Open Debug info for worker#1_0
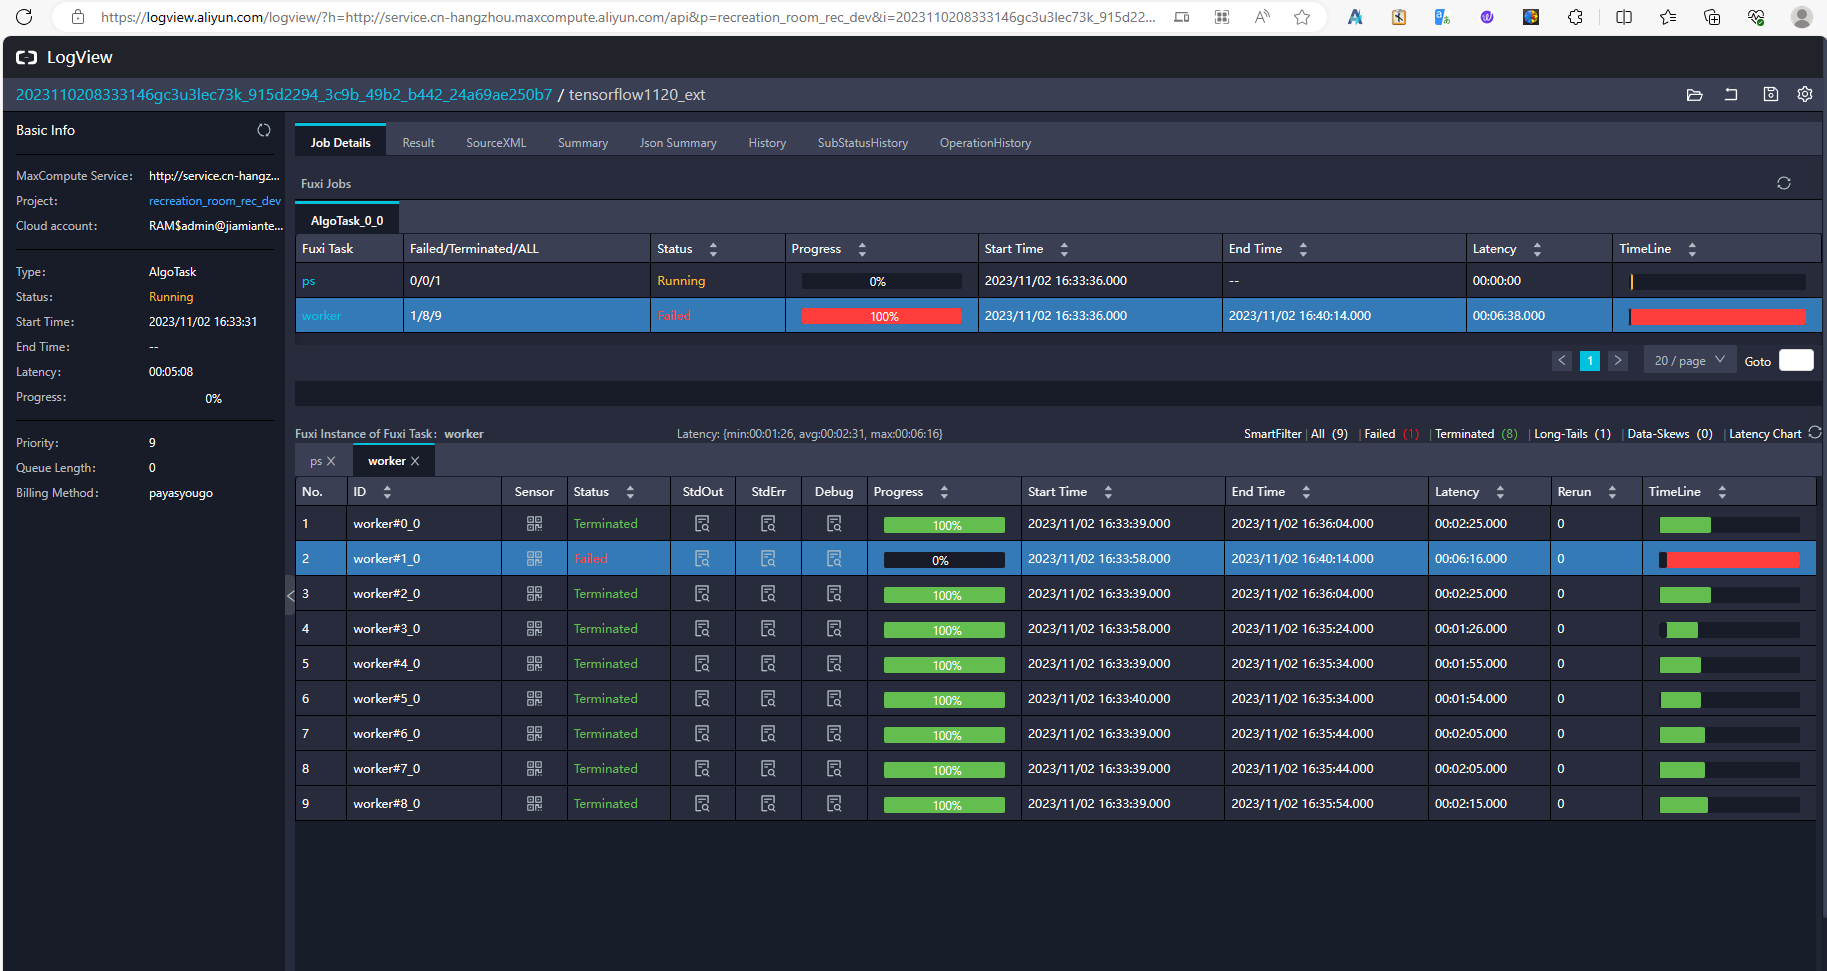This screenshot has width=1827, height=971. pyautogui.click(x=834, y=559)
